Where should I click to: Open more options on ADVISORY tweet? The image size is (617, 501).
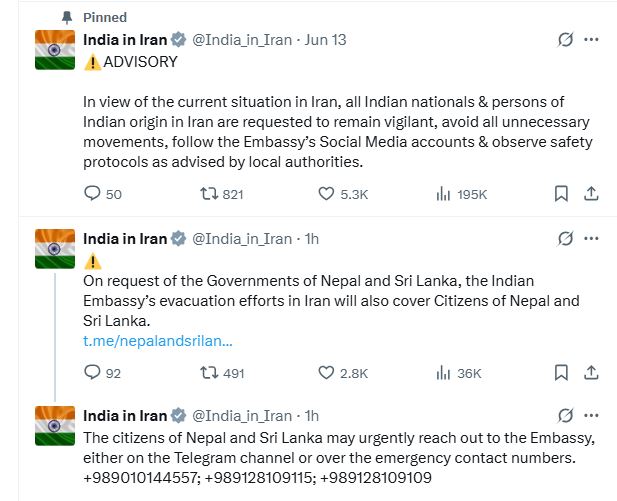(591, 41)
